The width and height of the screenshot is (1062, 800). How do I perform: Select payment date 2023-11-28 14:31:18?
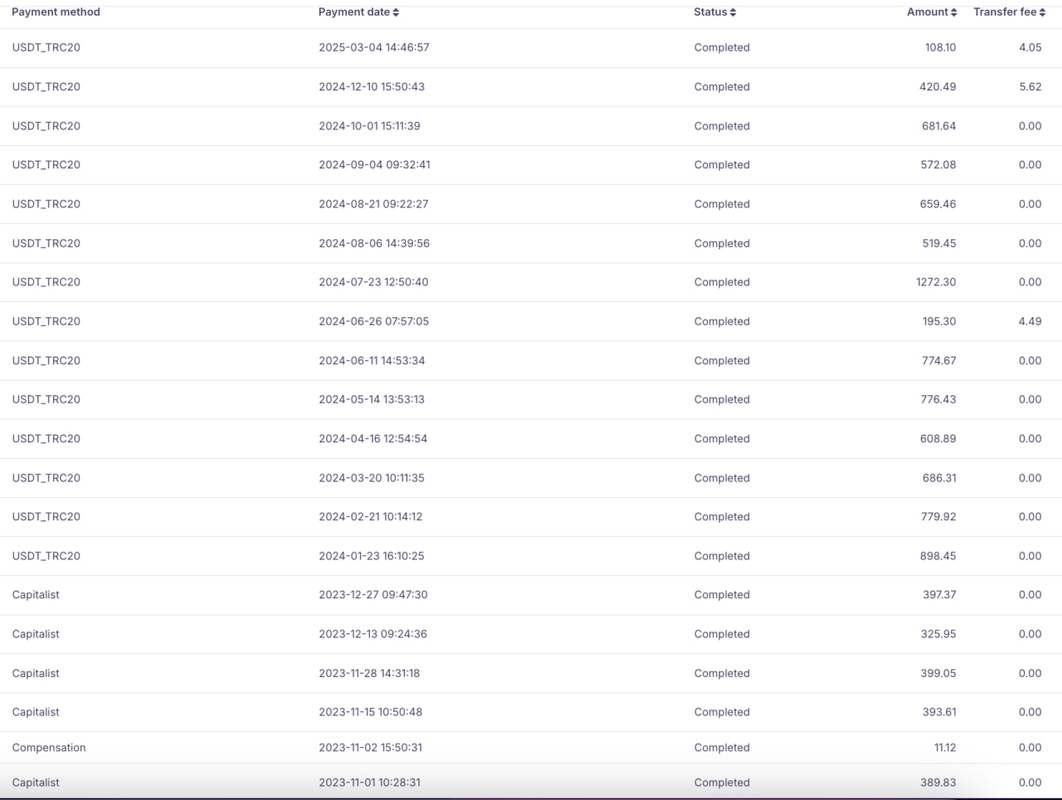point(369,673)
